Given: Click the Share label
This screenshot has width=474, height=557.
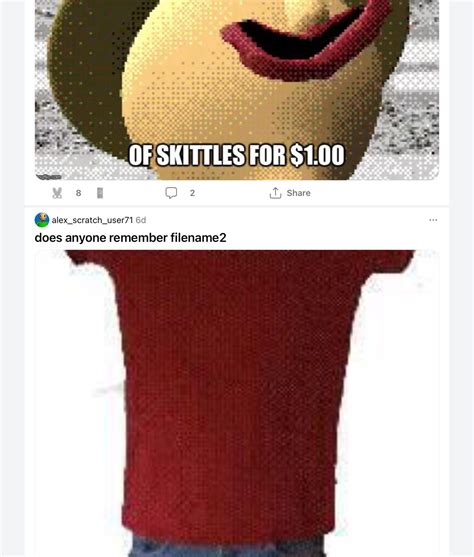Looking at the screenshot, I should pos(298,193).
